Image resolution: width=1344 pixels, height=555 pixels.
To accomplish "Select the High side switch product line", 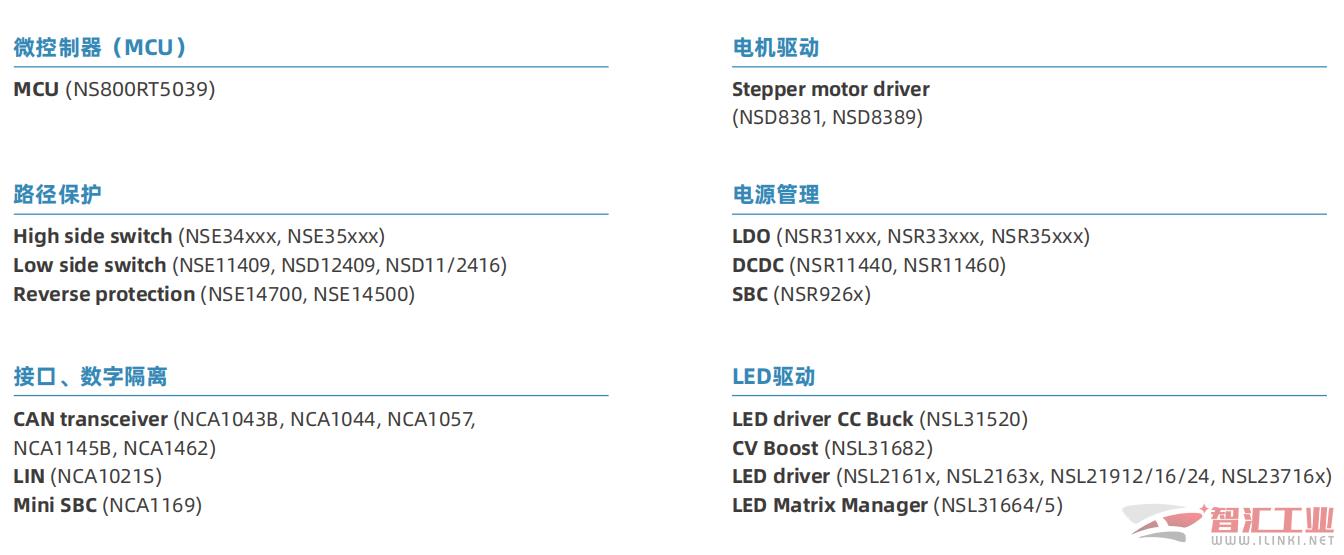I will pyautogui.click(x=199, y=237).
